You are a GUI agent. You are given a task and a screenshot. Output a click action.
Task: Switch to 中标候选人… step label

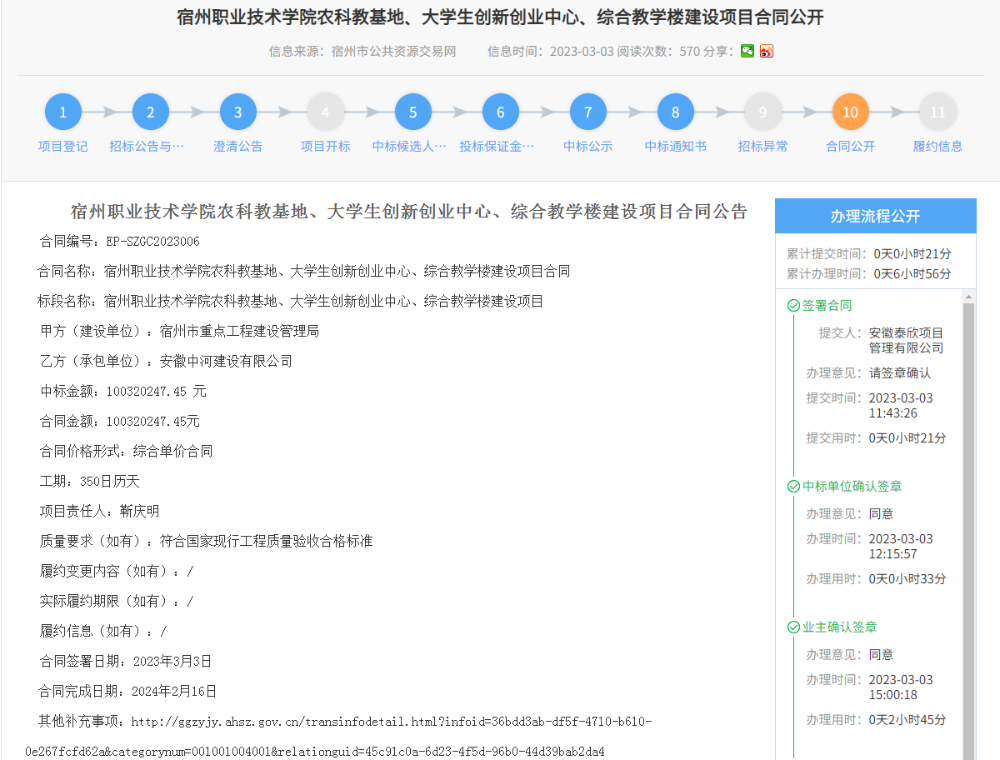pos(409,147)
